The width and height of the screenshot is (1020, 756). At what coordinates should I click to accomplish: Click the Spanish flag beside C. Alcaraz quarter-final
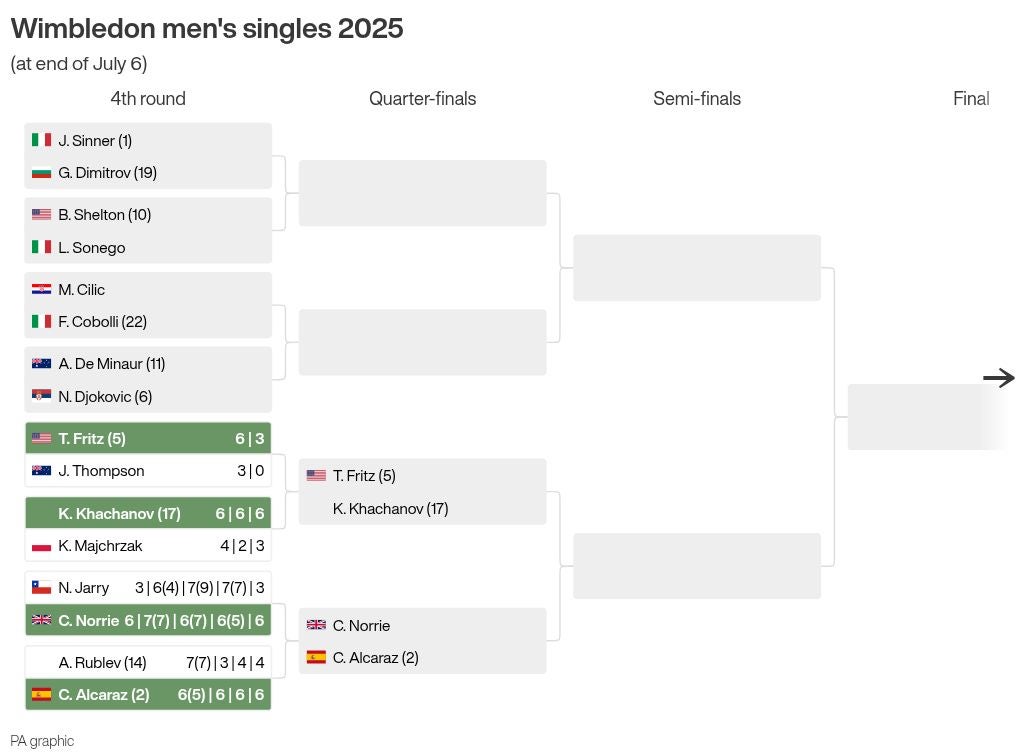point(316,657)
